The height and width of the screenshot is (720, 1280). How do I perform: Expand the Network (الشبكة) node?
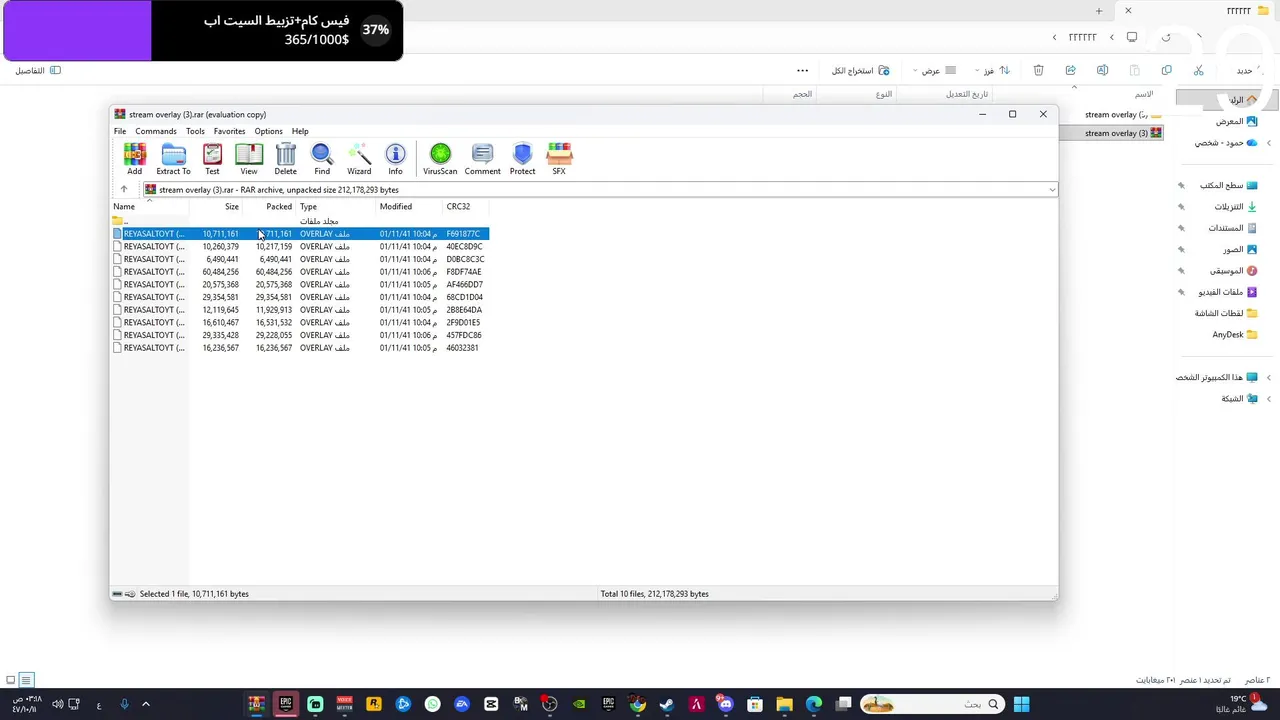click(1269, 398)
